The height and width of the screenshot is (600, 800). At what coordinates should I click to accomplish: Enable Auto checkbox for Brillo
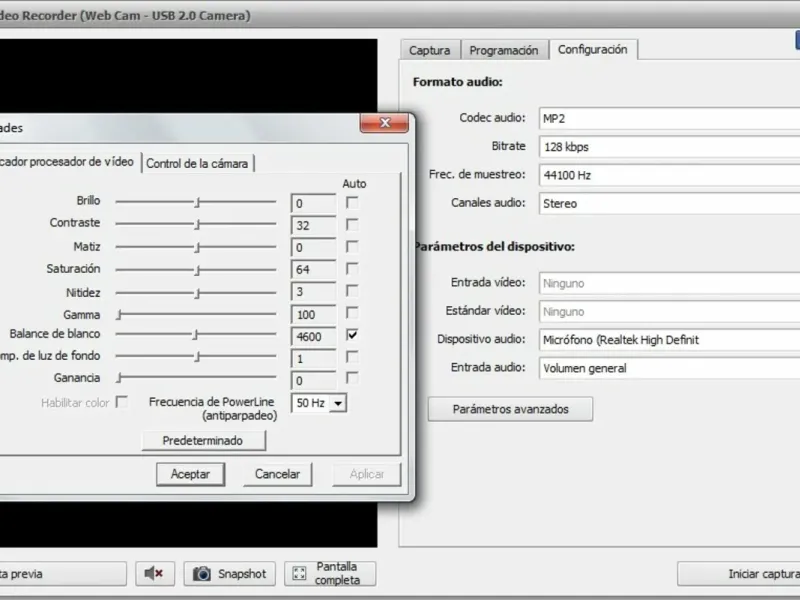pyautogui.click(x=352, y=203)
